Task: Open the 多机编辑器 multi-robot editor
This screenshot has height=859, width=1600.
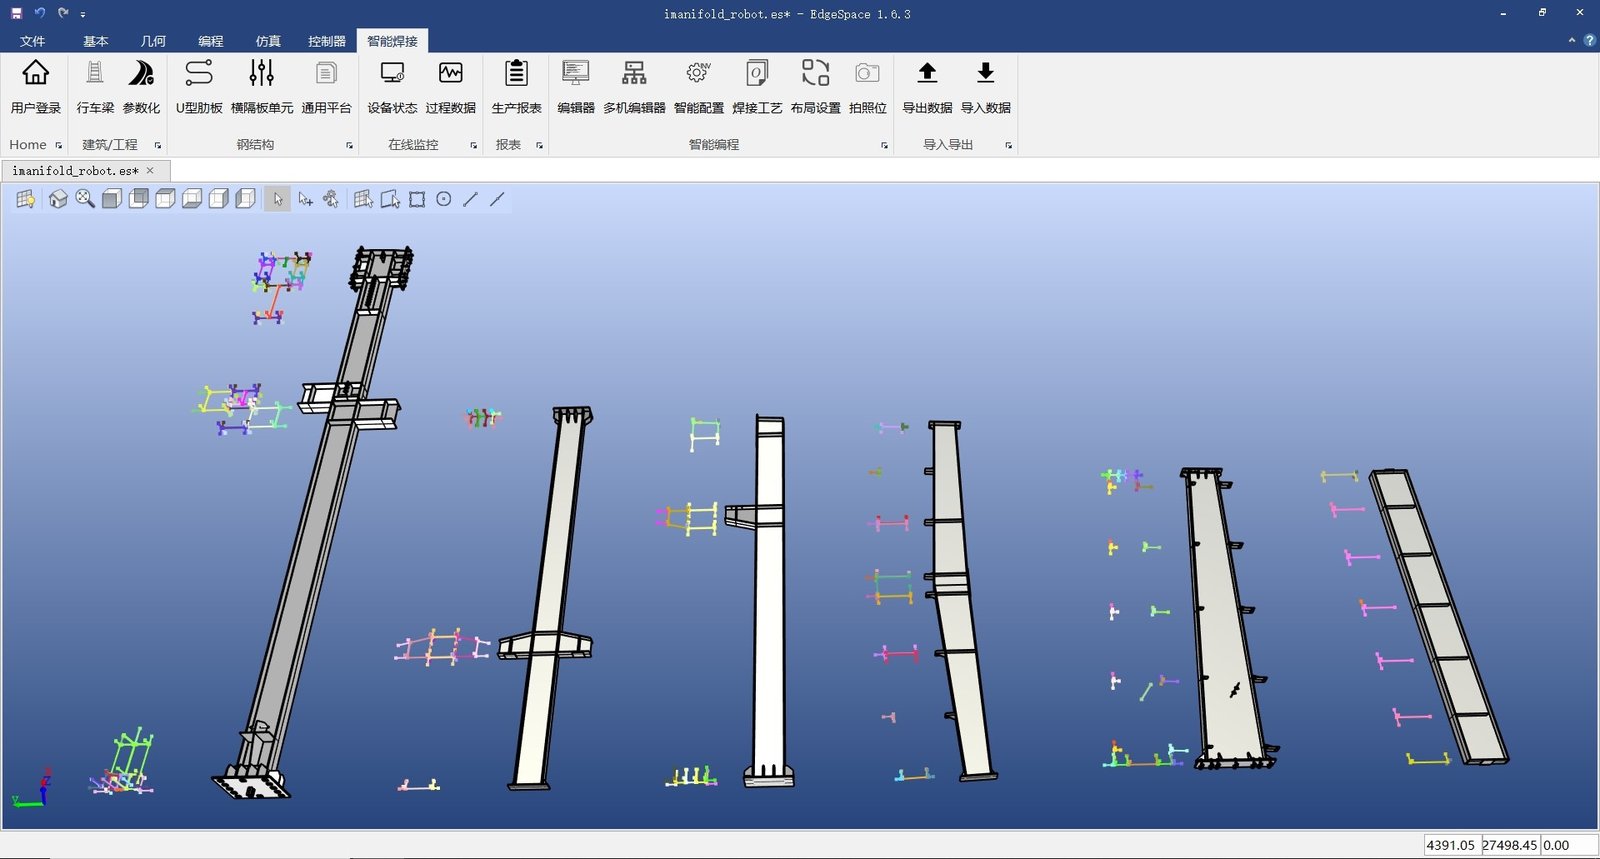Action: point(634,86)
